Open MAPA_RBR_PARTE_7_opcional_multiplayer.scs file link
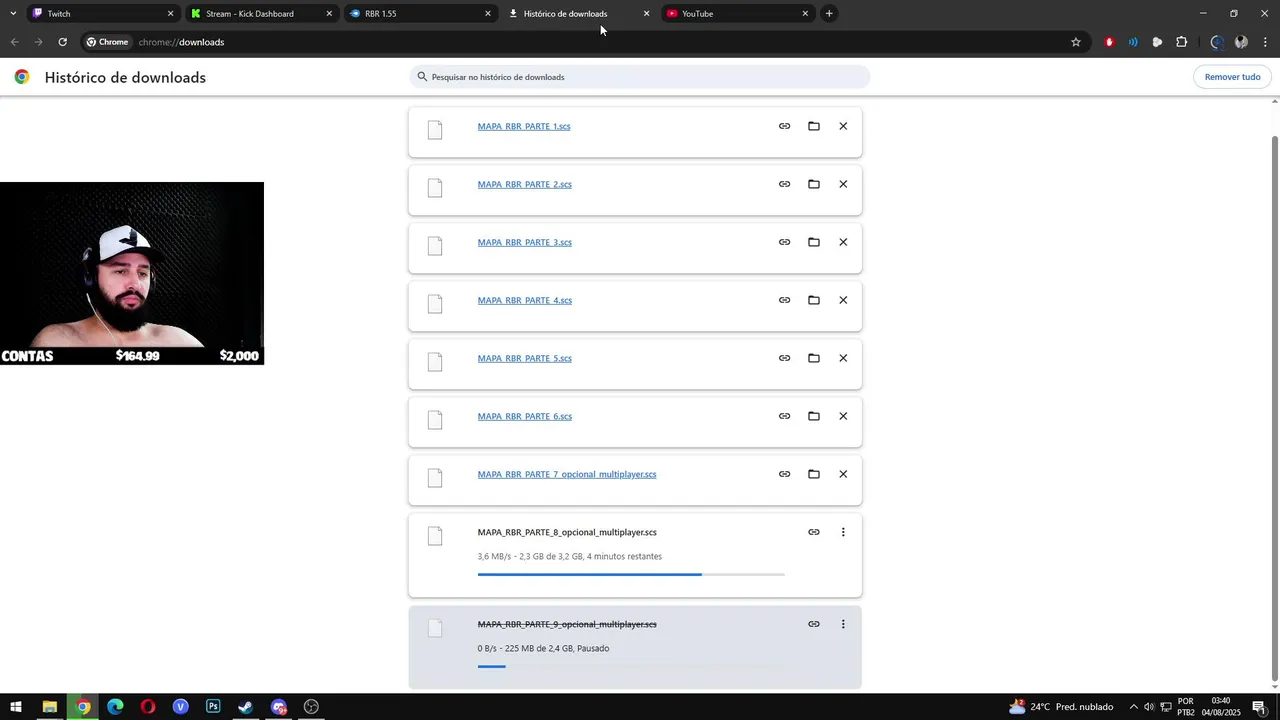The width and height of the screenshot is (1280, 720). point(567,474)
